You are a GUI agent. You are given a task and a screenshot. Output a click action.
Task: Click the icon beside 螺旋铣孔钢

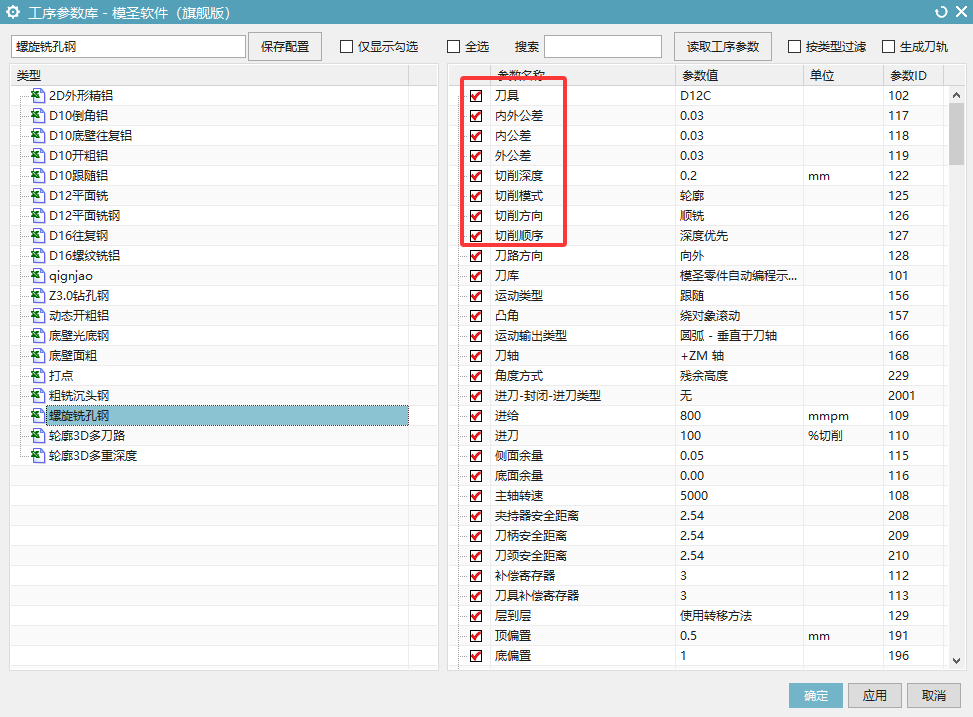pyautogui.click(x=38, y=415)
